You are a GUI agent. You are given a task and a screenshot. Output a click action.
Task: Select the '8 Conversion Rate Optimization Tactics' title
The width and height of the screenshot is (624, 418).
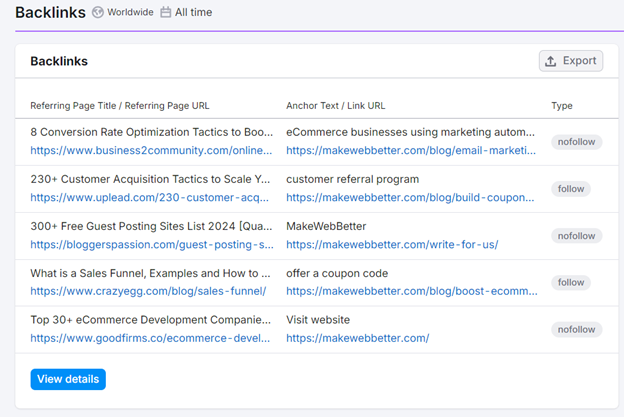[x=152, y=132]
